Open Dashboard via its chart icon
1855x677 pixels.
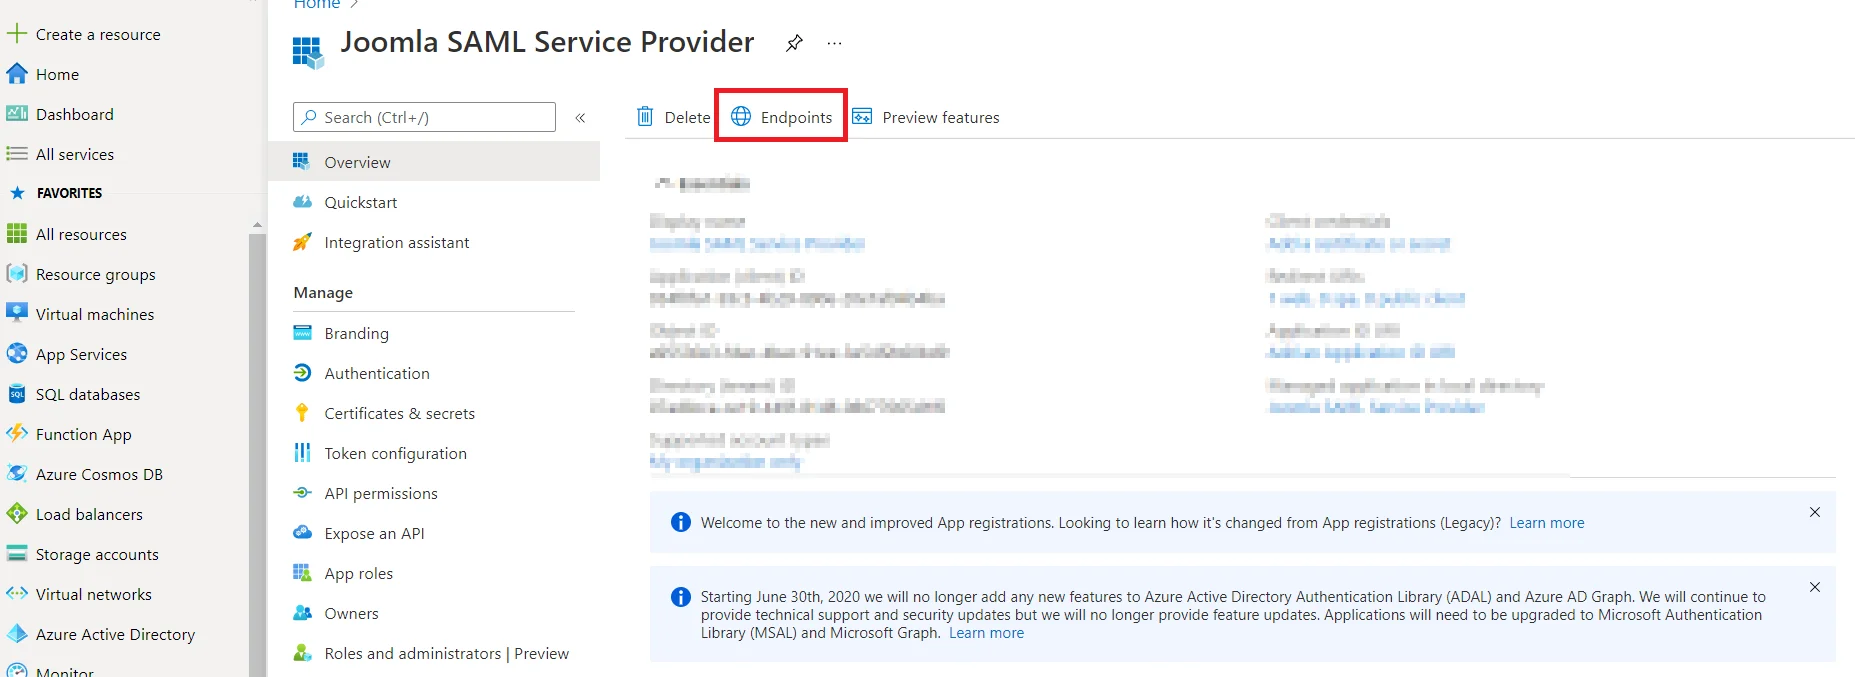coord(16,113)
